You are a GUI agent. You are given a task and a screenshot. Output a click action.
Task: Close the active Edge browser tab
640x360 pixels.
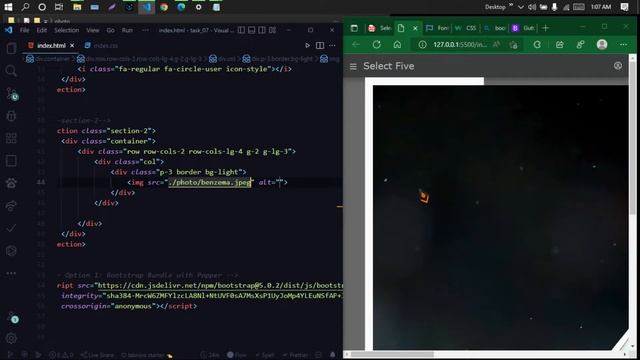(415, 28)
